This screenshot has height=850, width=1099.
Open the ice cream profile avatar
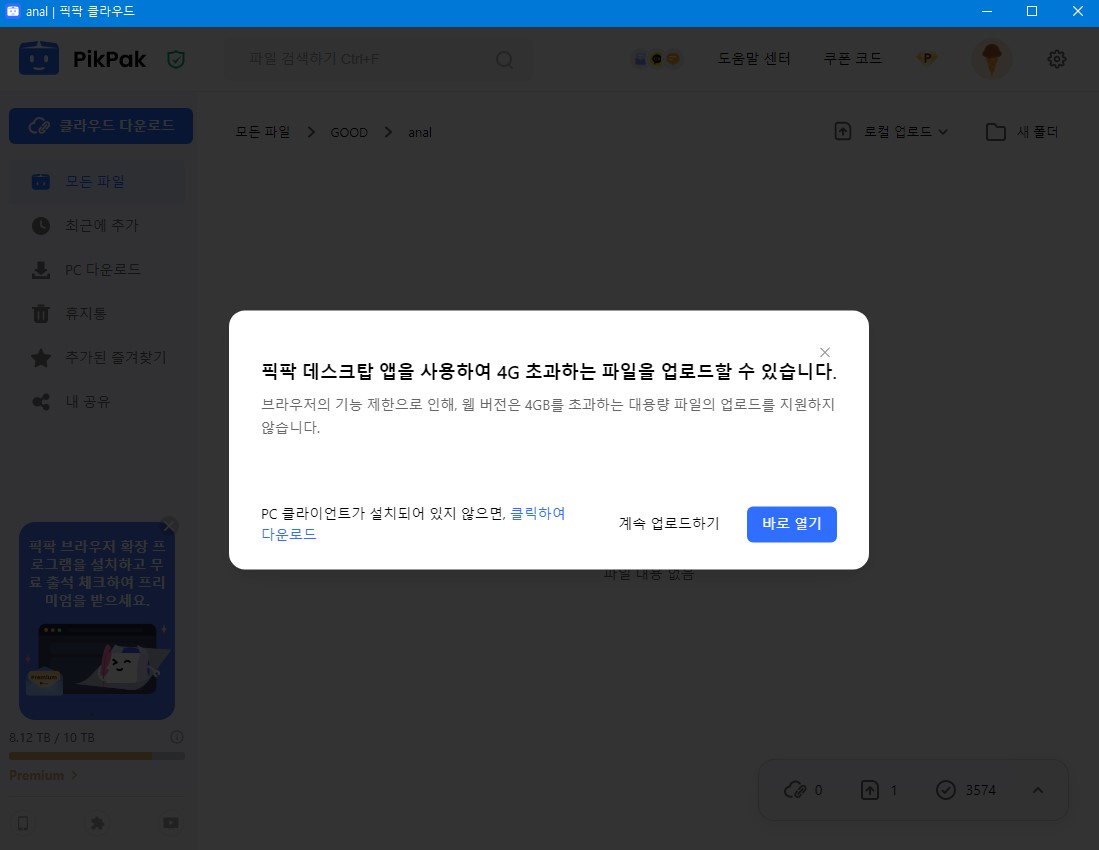991,59
